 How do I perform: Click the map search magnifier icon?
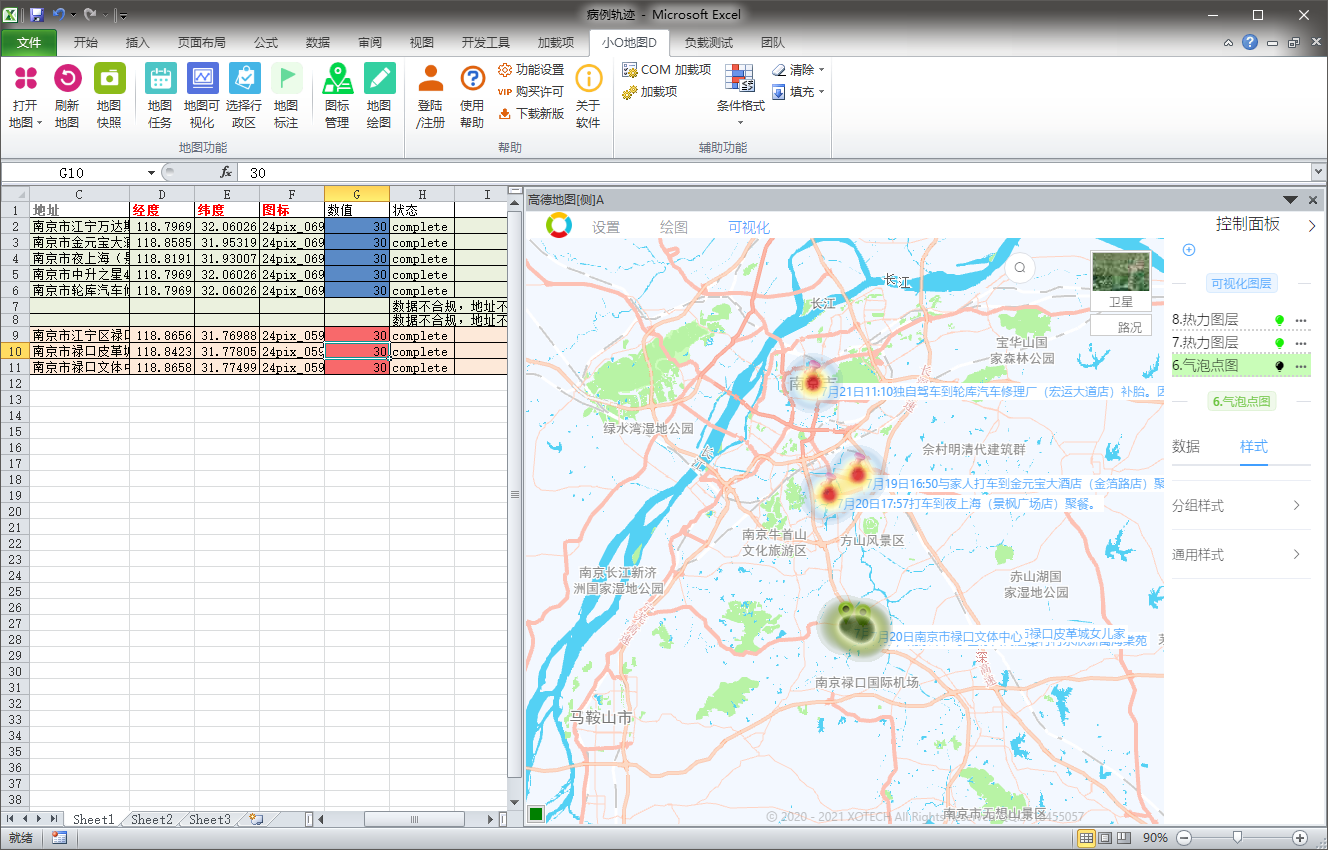pyautogui.click(x=1020, y=267)
